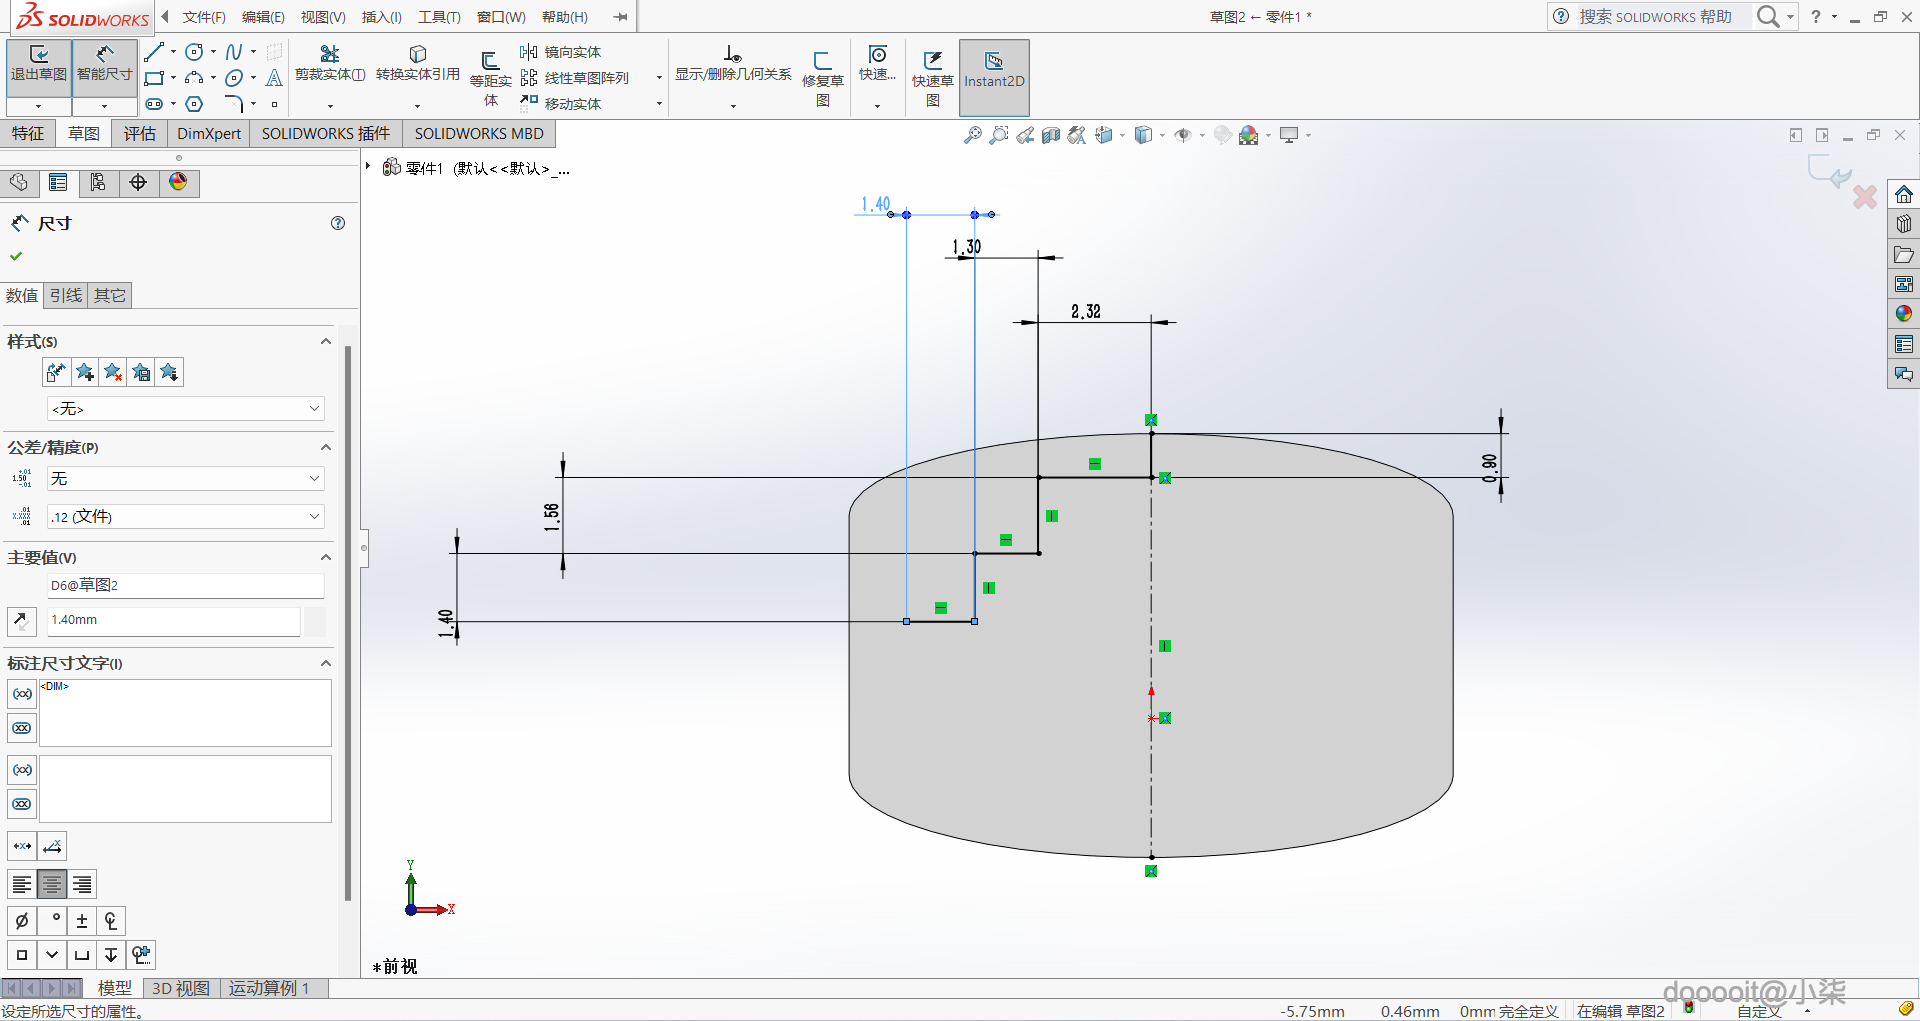This screenshot has width=1920, height=1021.
Task: Click the Trim Entities (剪裁实体) tool
Action: point(329,63)
